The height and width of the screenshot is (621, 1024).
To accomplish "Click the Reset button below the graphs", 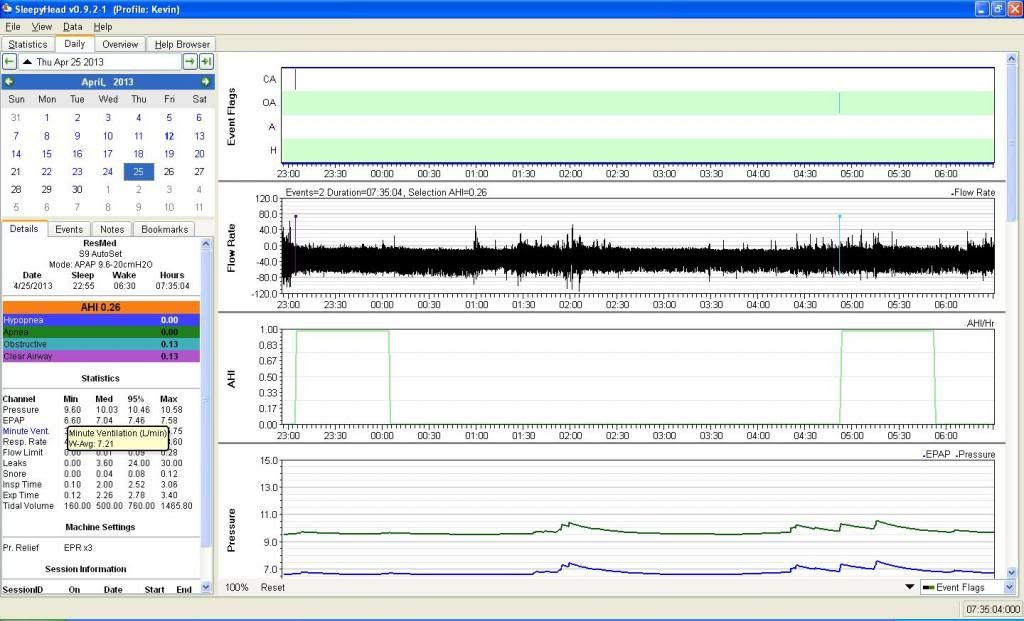I will point(273,587).
